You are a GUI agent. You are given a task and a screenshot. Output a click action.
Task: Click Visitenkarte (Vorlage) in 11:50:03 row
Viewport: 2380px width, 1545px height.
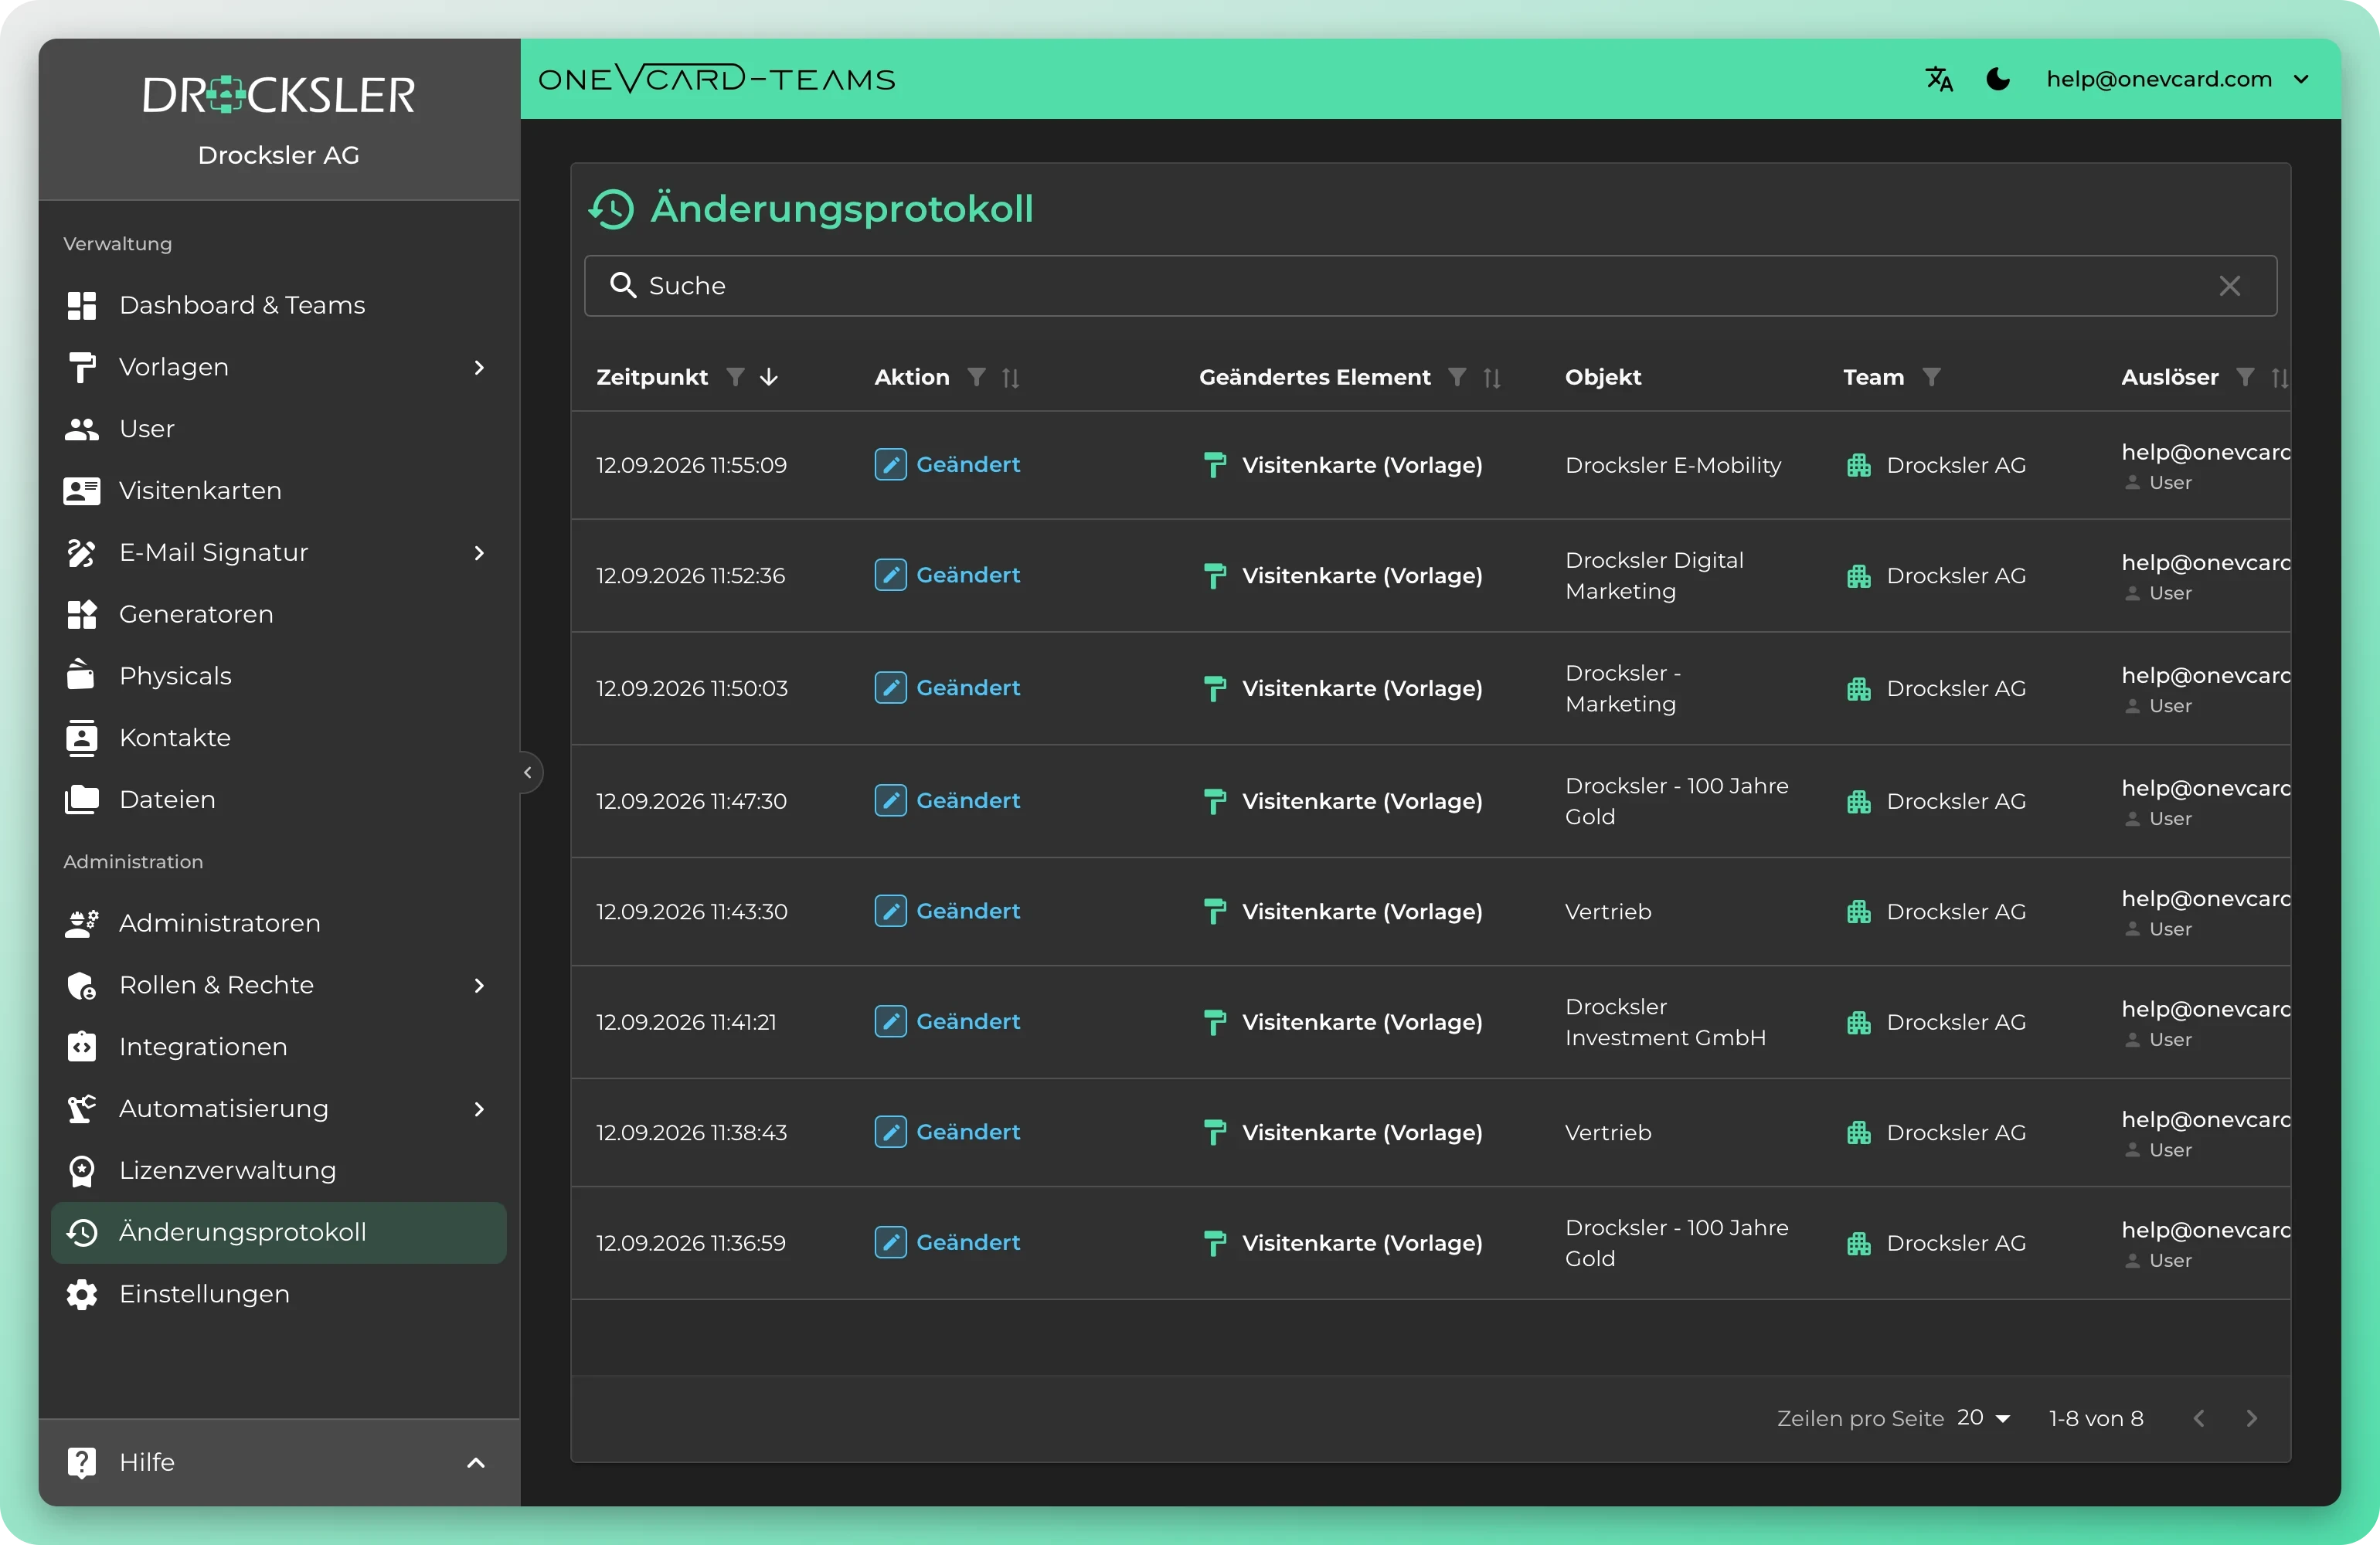click(1362, 688)
